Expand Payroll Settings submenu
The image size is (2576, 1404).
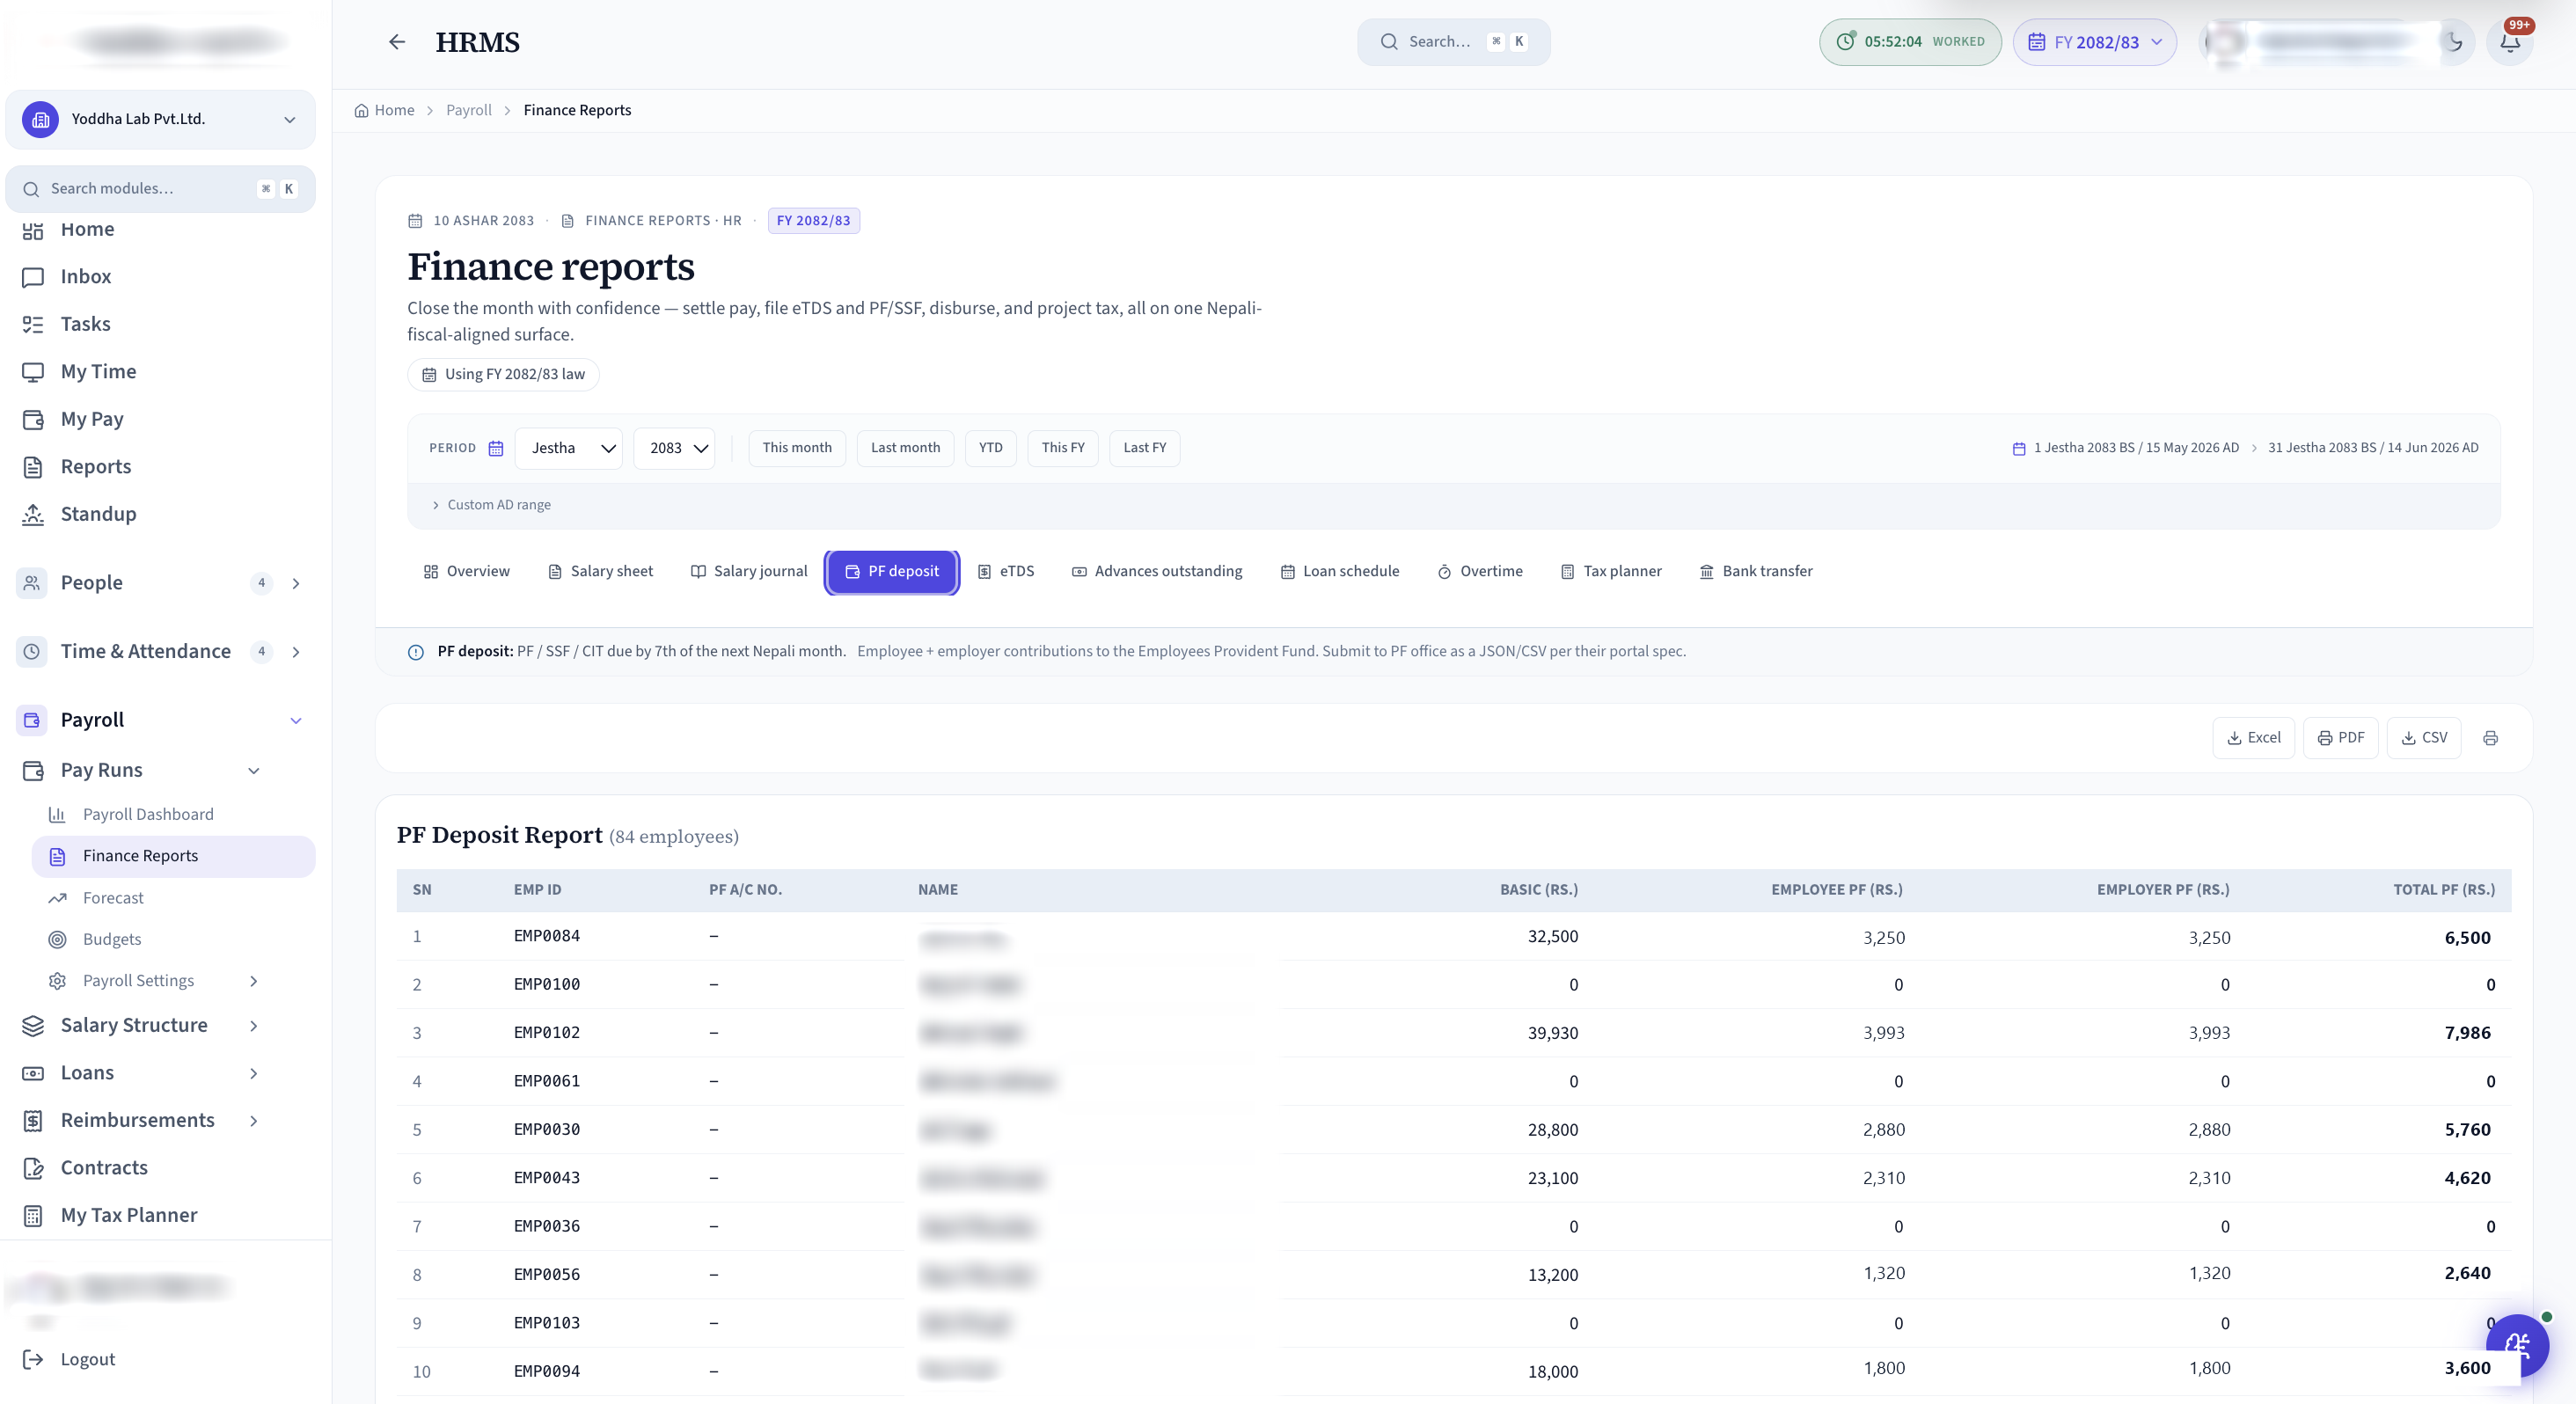pos(155,981)
